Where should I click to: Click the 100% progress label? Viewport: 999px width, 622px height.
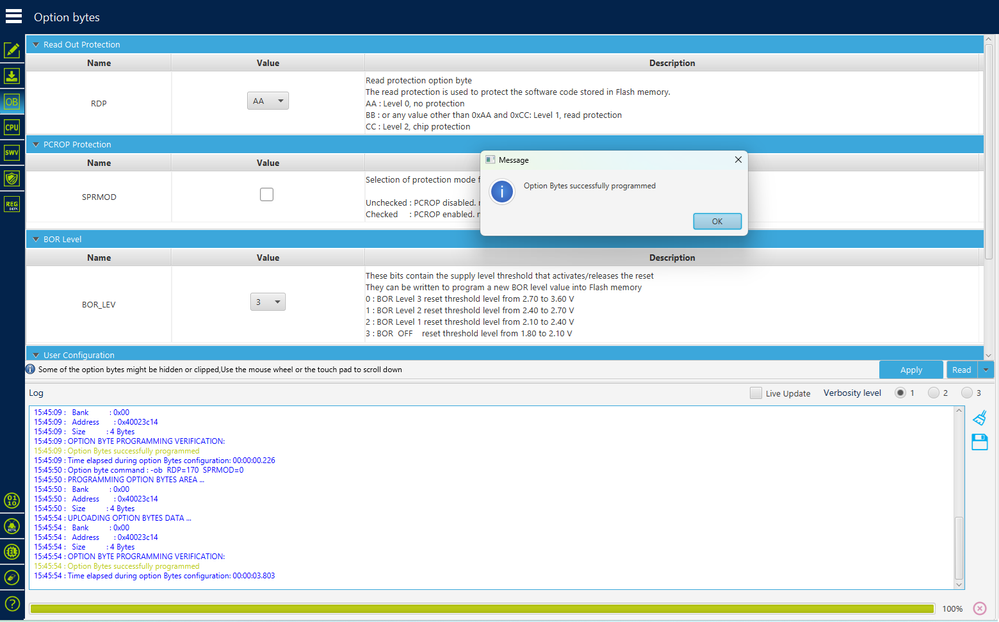click(x=952, y=609)
